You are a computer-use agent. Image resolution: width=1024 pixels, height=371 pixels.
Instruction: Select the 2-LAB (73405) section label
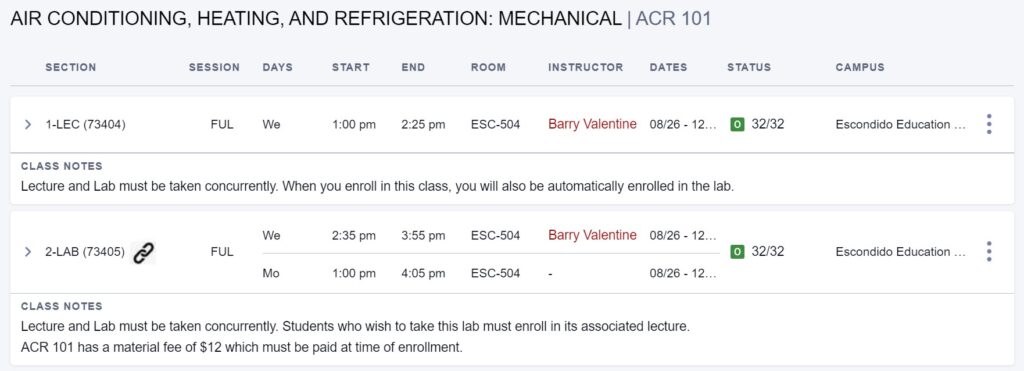click(85, 251)
